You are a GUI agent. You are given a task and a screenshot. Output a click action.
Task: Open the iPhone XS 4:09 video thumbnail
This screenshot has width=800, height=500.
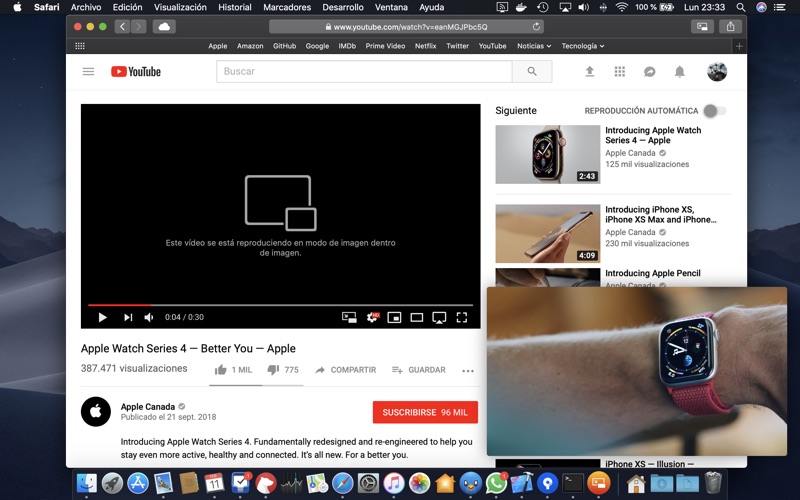tap(547, 233)
